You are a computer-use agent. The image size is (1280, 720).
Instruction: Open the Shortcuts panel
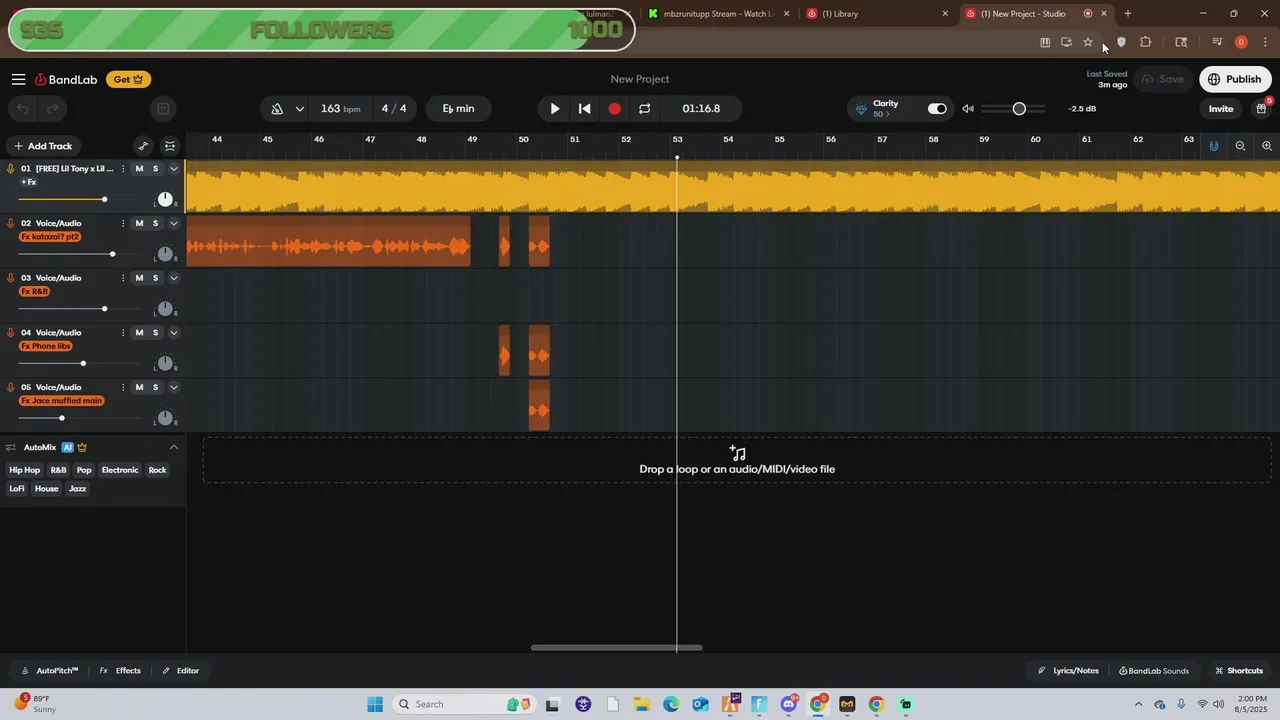pyautogui.click(x=1238, y=671)
